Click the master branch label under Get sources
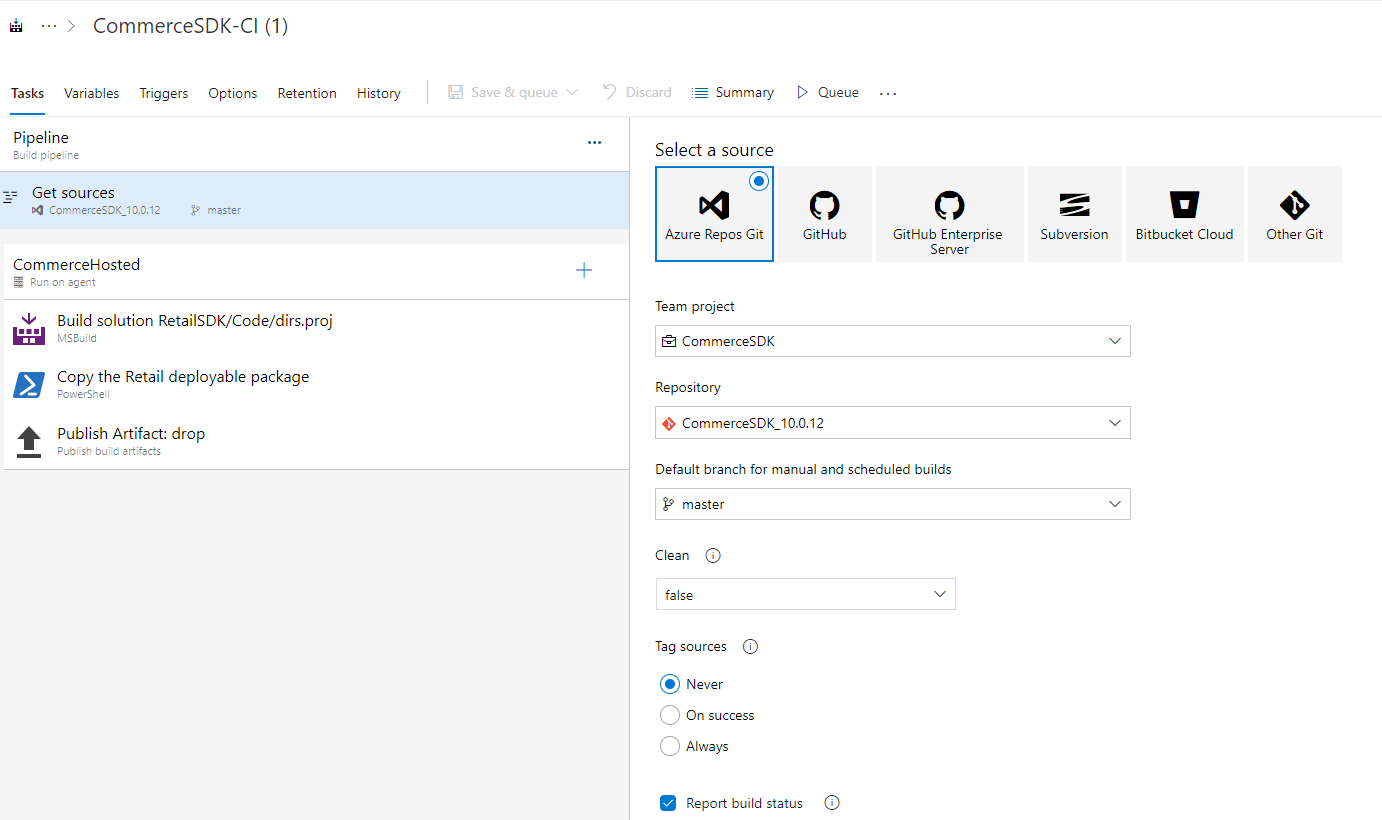Image resolution: width=1382 pixels, height=820 pixels. (x=224, y=210)
